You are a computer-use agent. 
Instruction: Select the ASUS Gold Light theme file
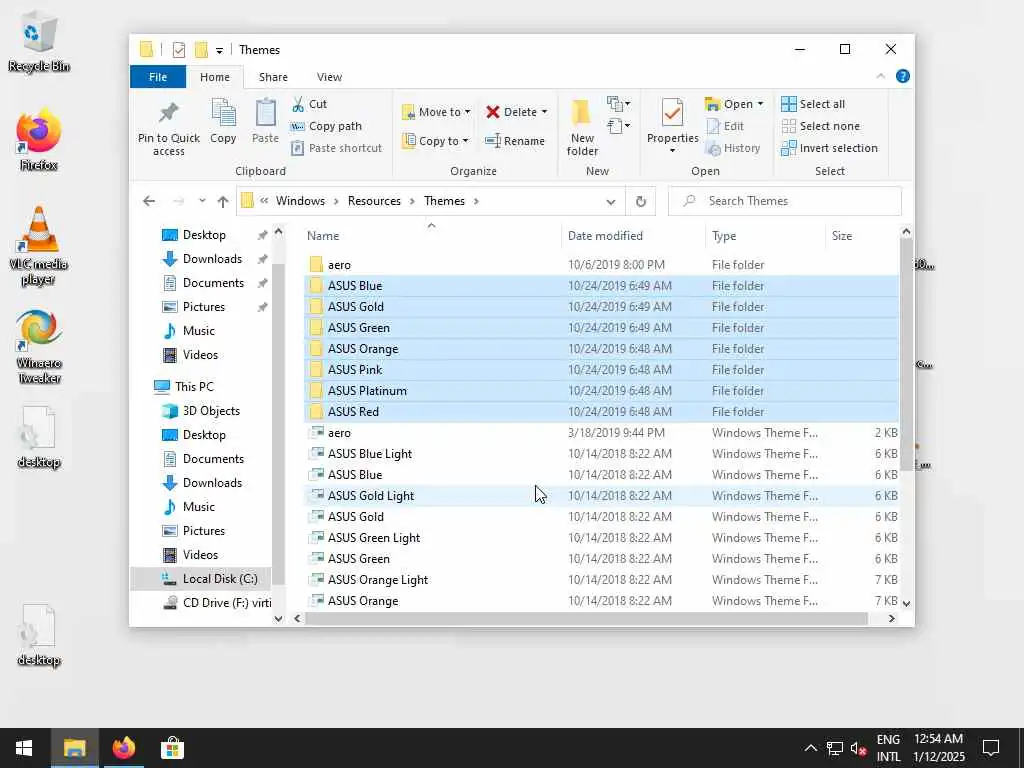click(x=601, y=496)
